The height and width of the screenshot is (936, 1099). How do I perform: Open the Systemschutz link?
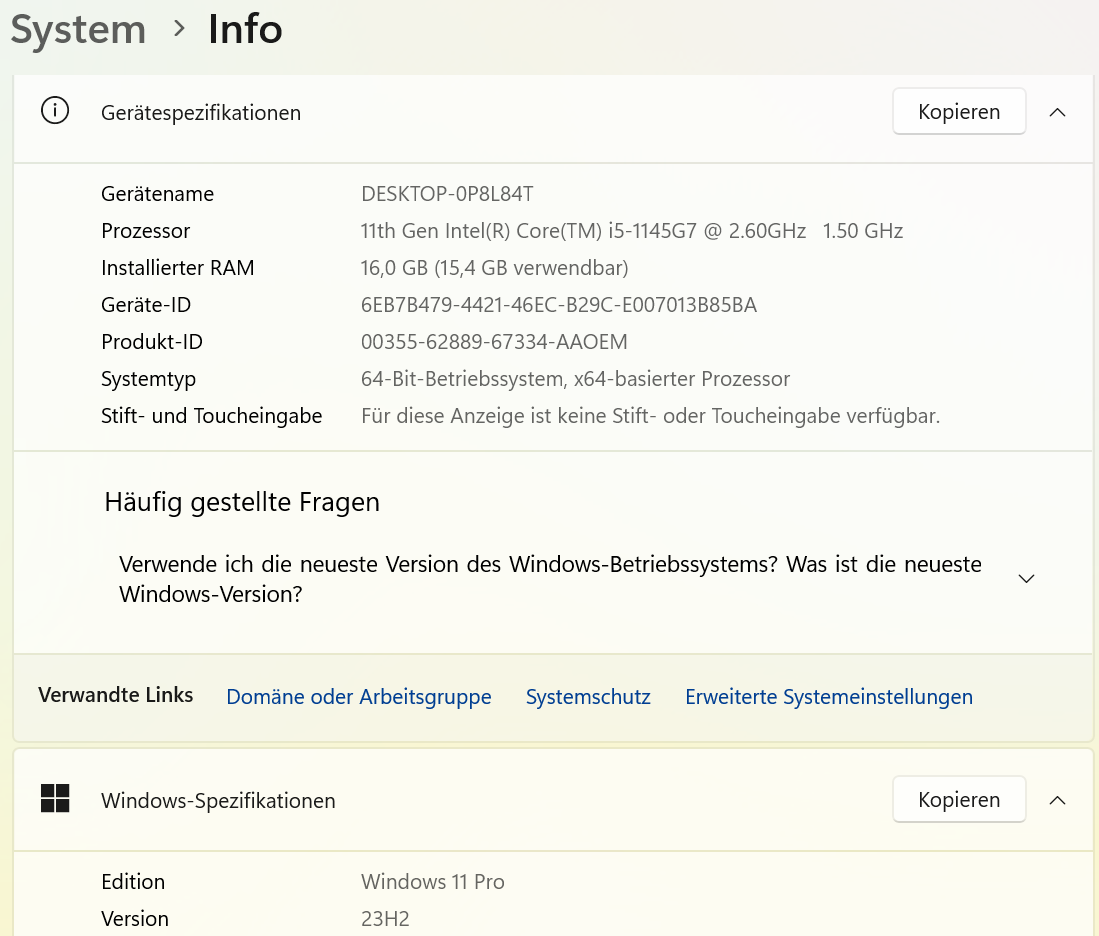tap(588, 697)
